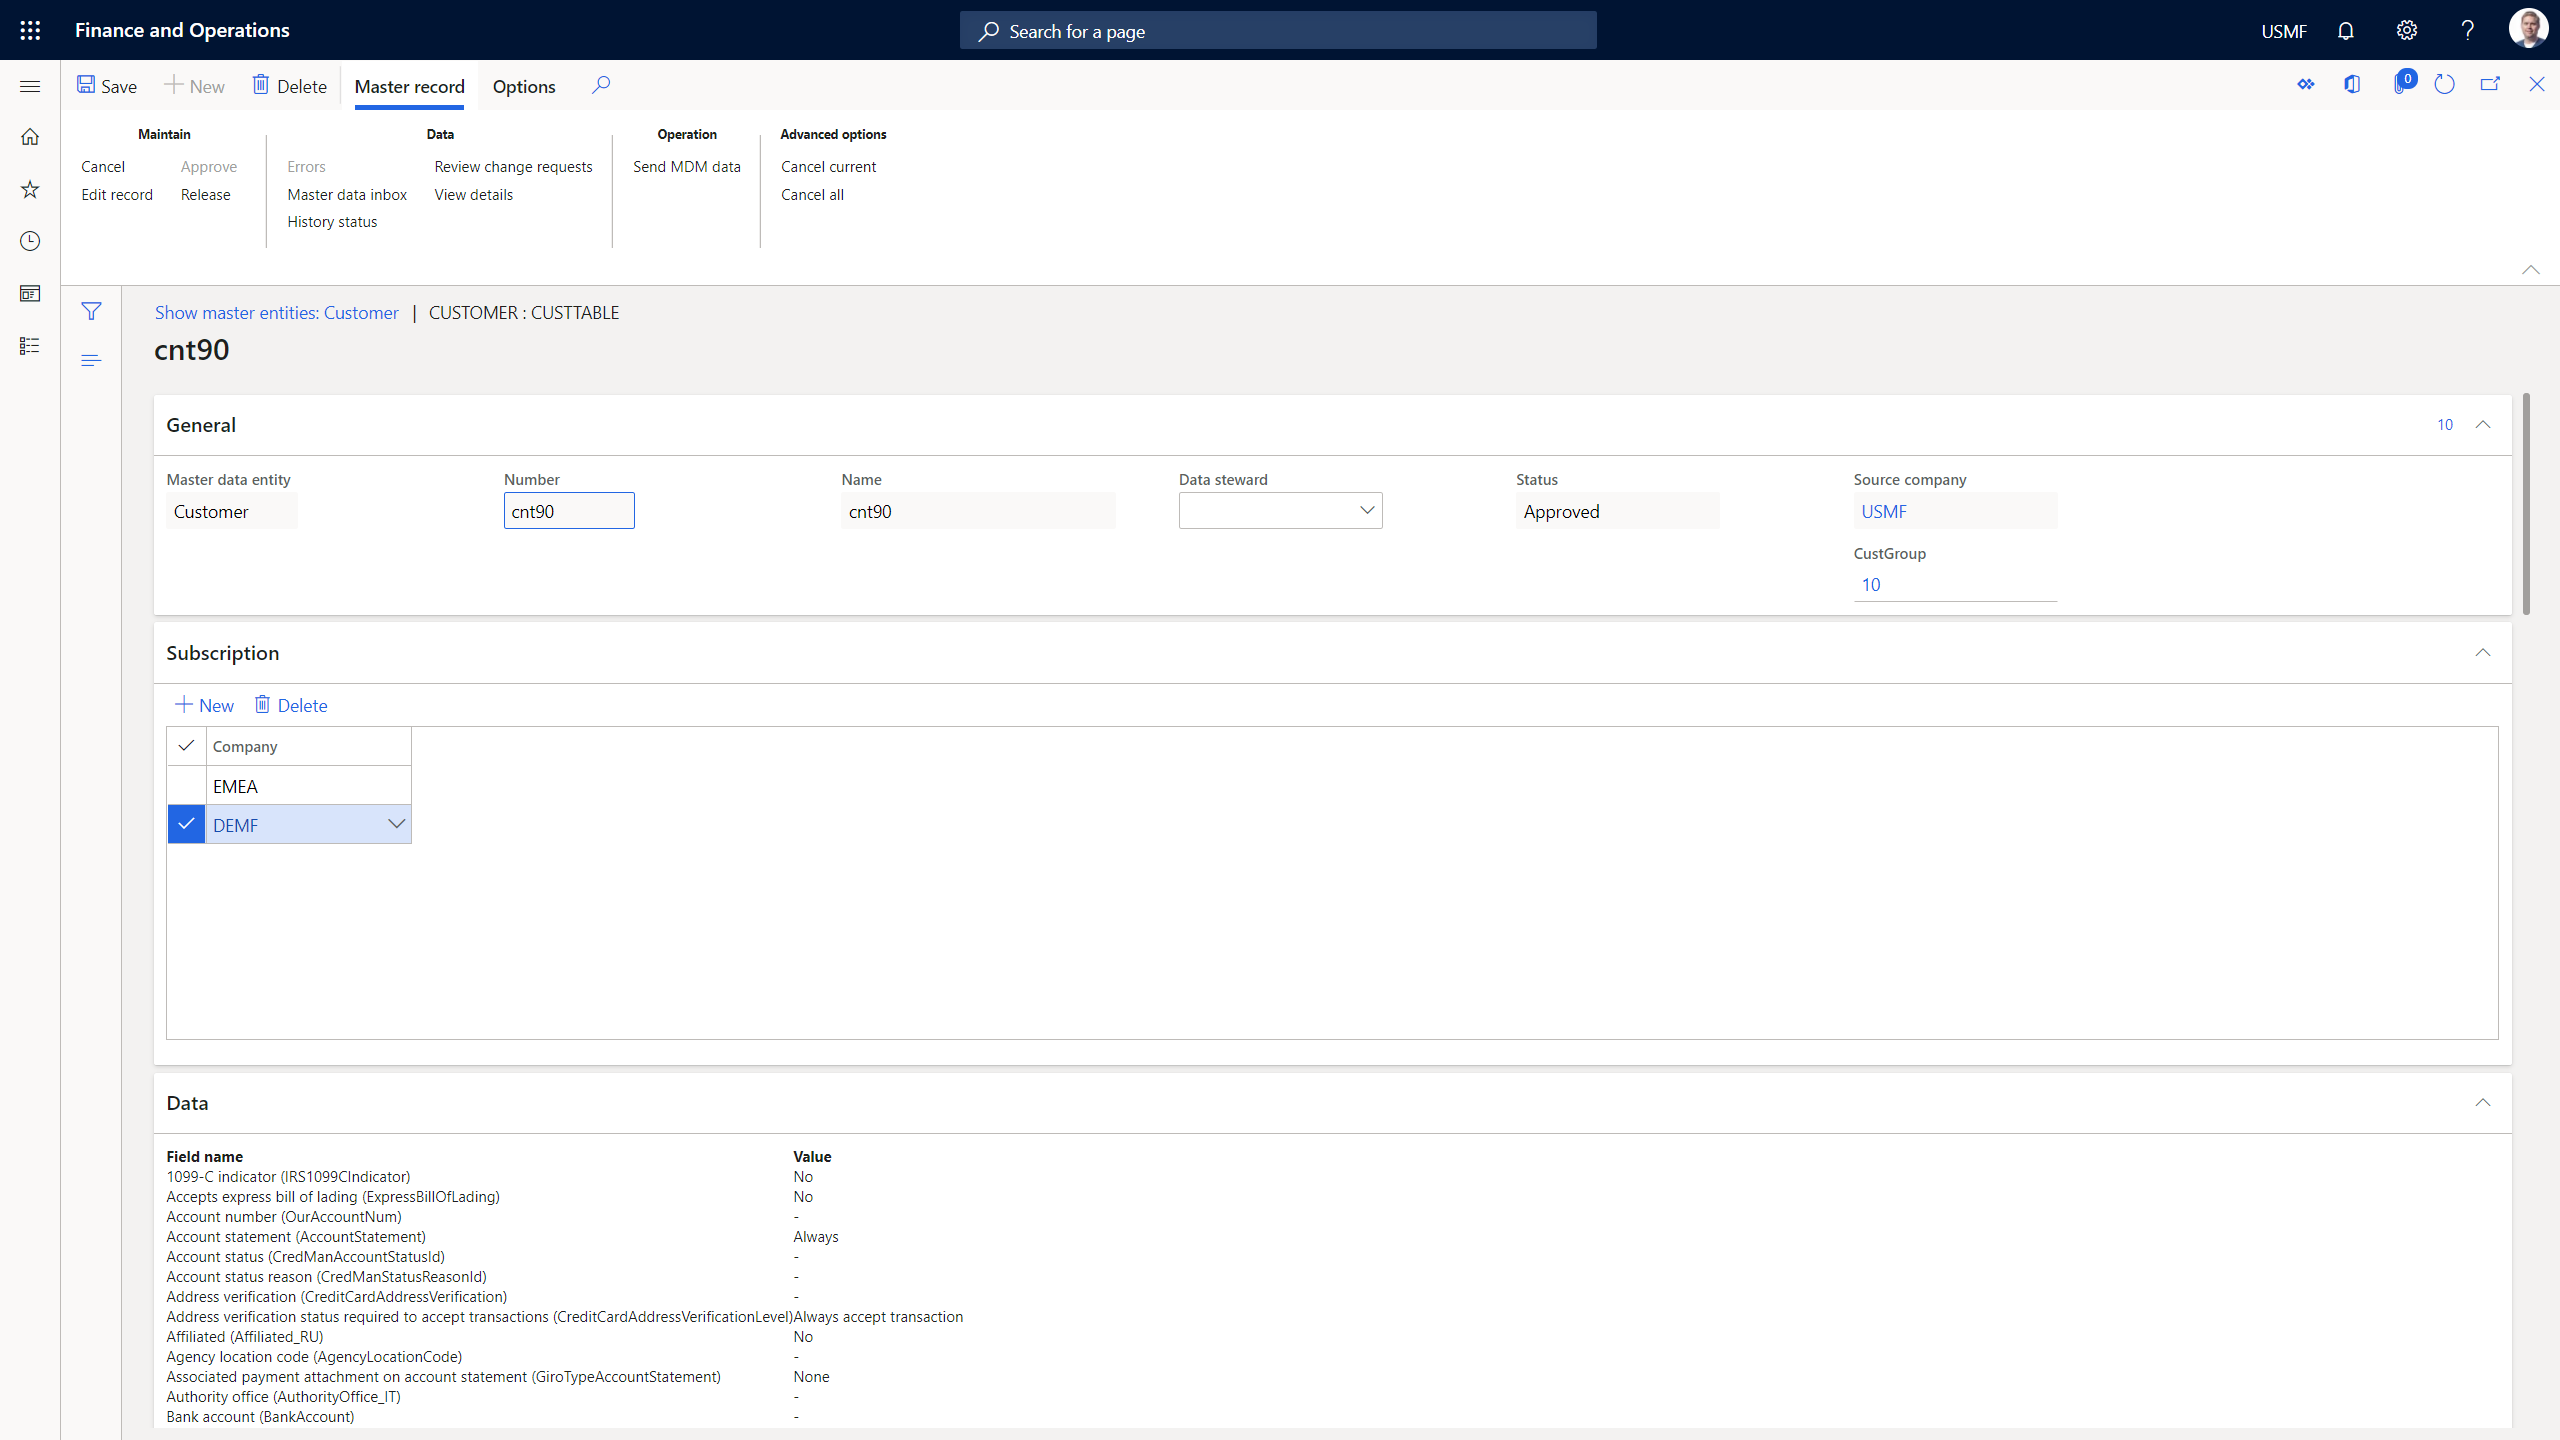Viewport: 2560px width, 1440px height.
Task: Collapse the Data section
Action: click(x=2484, y=1102)
